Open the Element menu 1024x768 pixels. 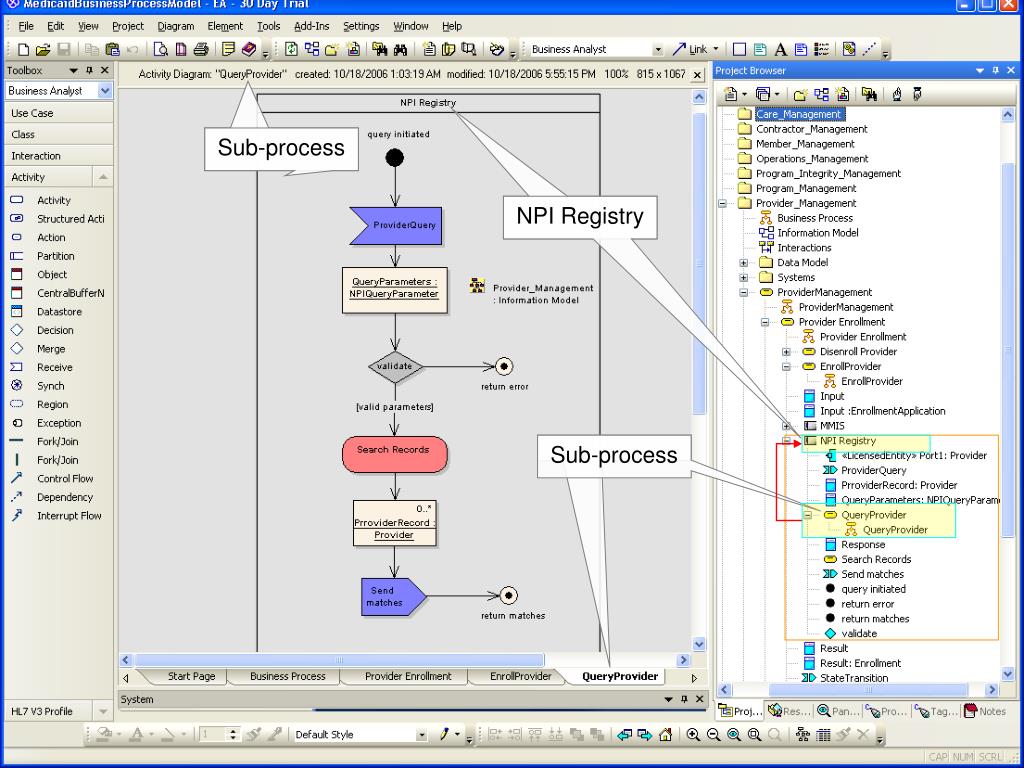click(225, 26)
